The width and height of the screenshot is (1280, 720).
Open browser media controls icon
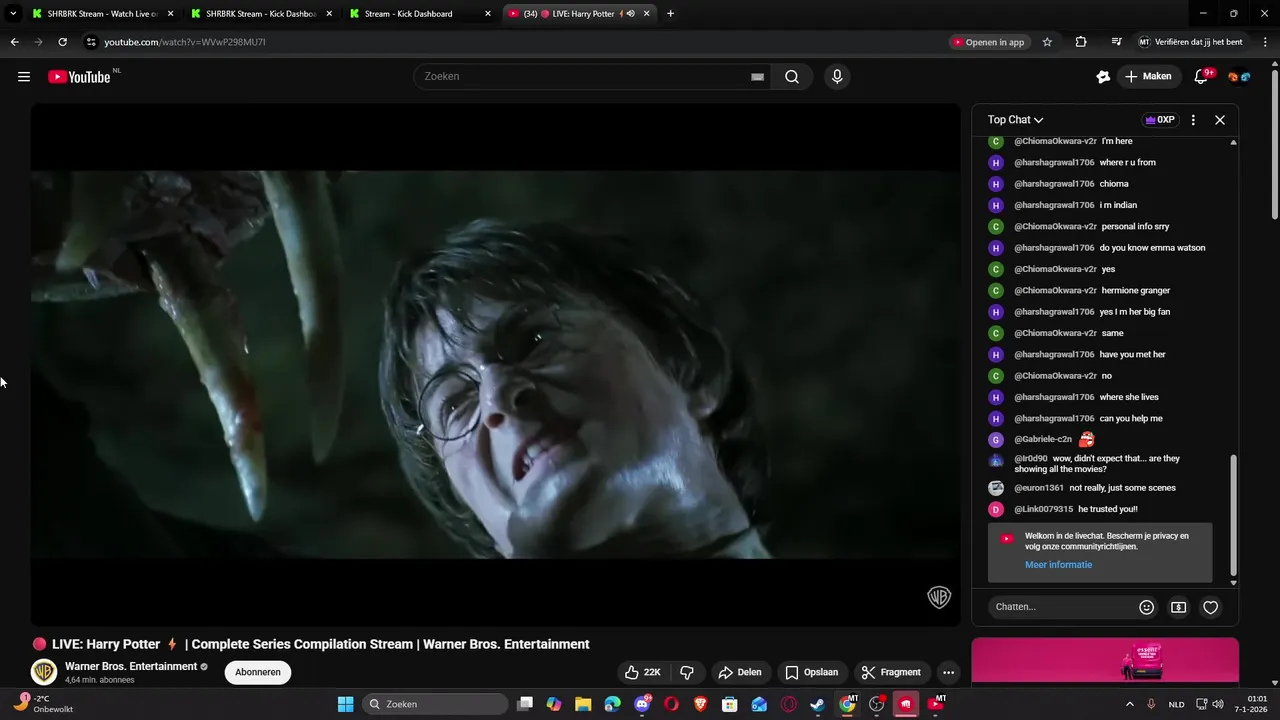click(x=1116, y=42)
